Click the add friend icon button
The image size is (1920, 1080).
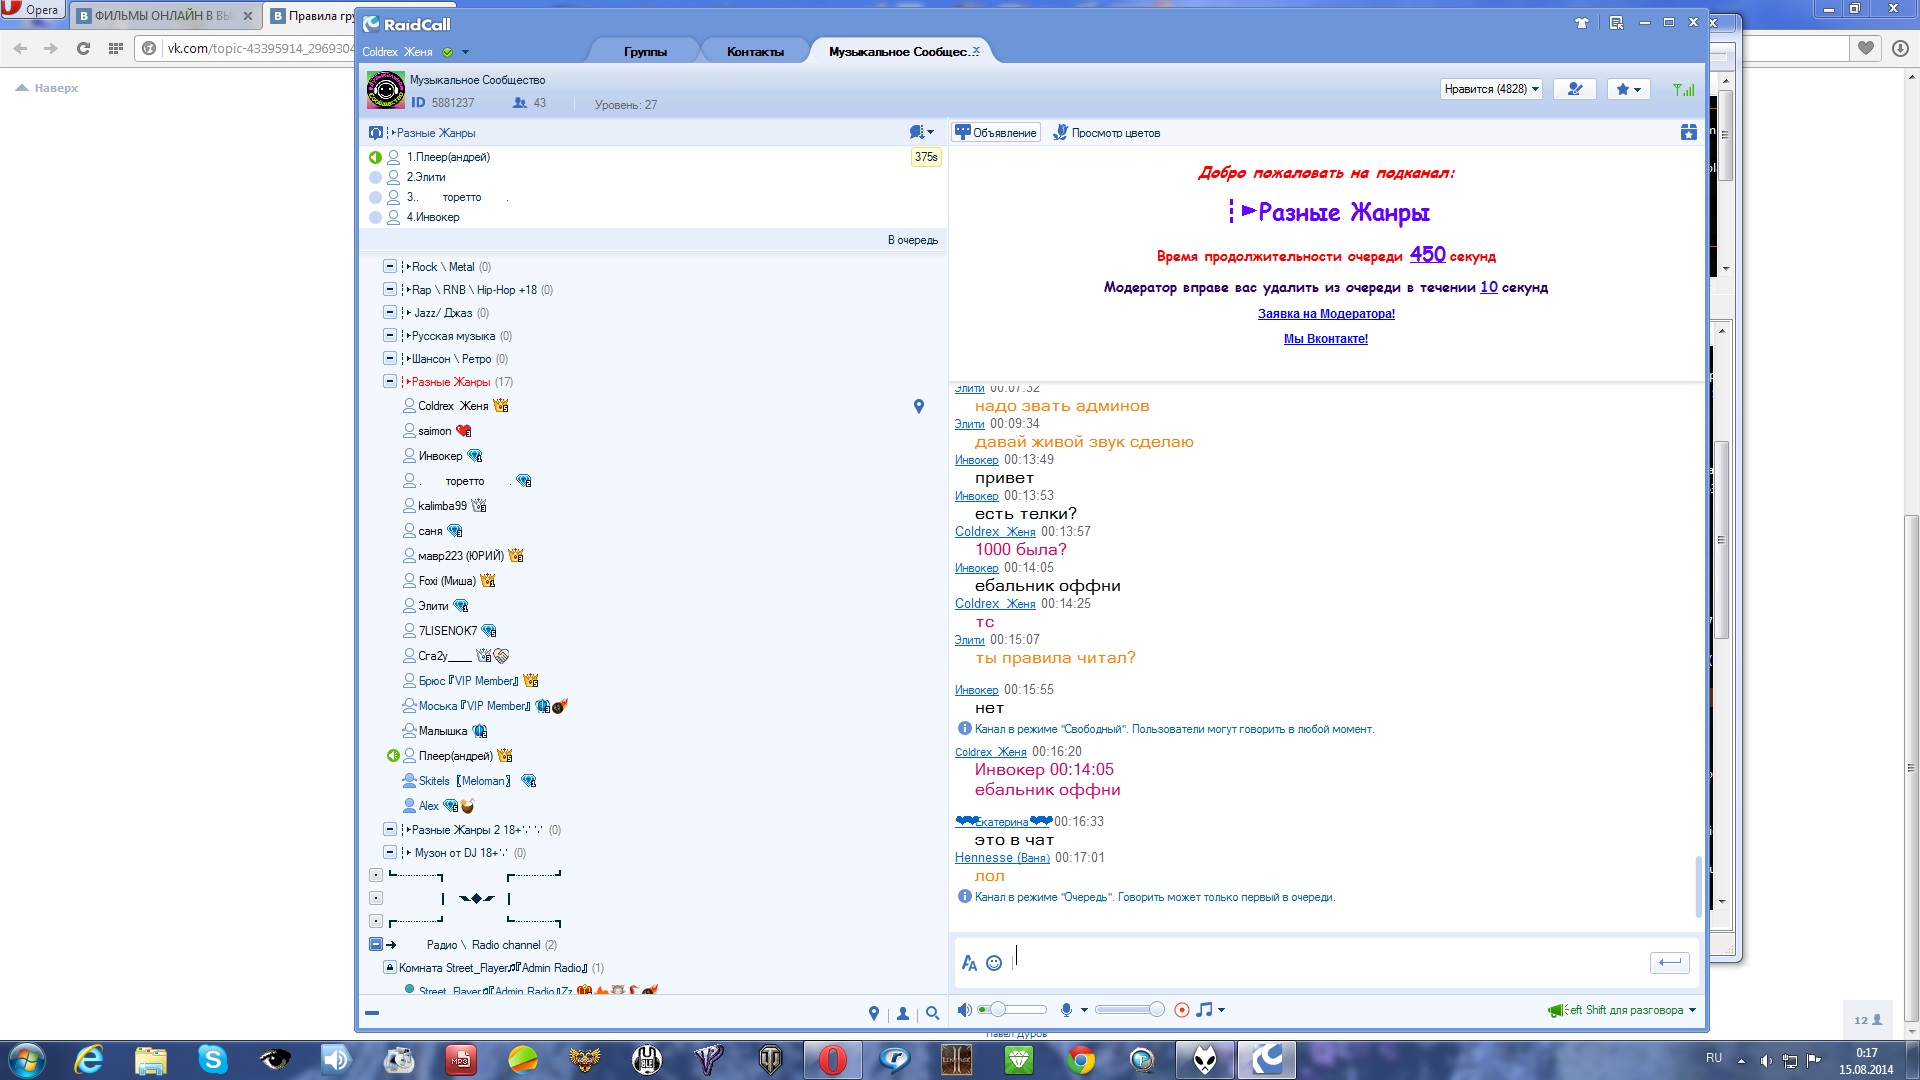pyautogui.click(x=1575, y=89)
